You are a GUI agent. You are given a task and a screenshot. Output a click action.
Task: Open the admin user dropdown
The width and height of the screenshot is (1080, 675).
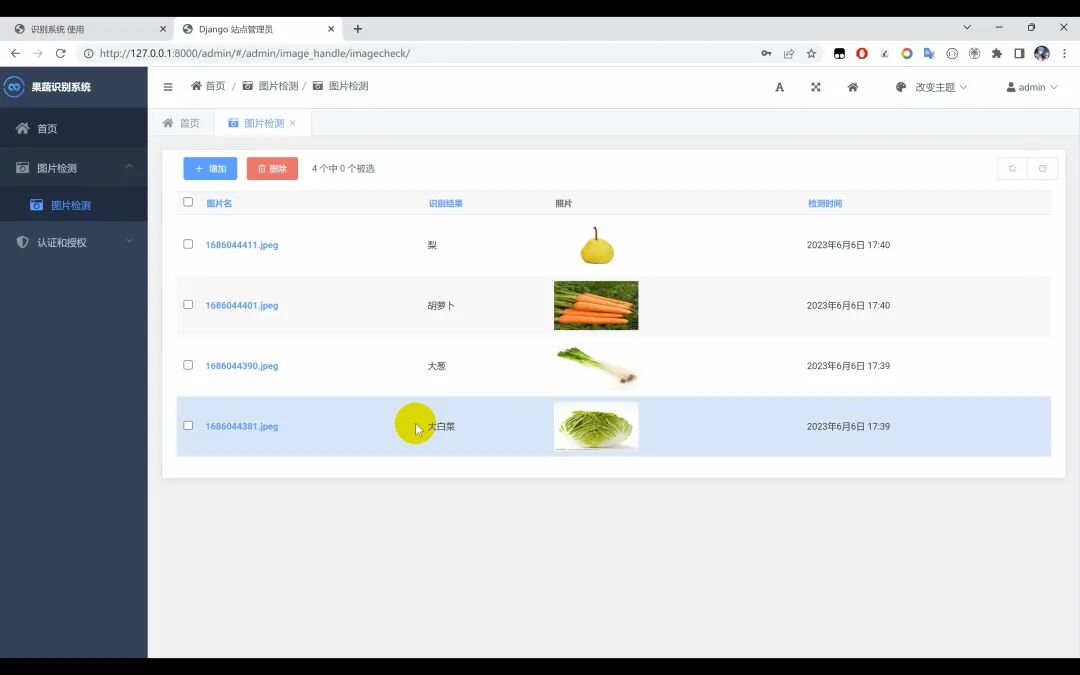pos(1032,87)
